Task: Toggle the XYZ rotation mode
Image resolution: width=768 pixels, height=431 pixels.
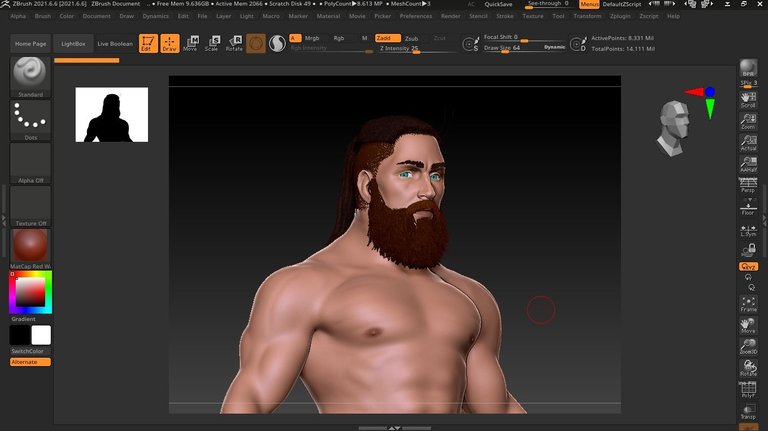Action: pyautogui.click(x=748, y=266)
